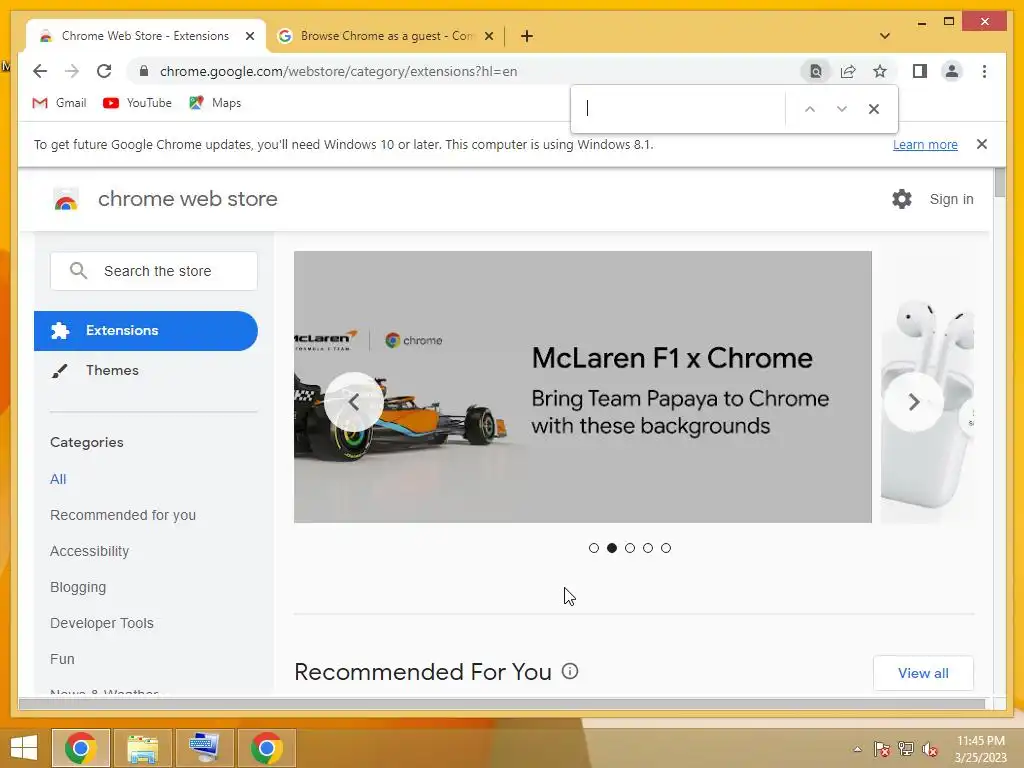Click the Action Center flag icon
This screenshot has width=1024, height=768.
pos(882,749)
